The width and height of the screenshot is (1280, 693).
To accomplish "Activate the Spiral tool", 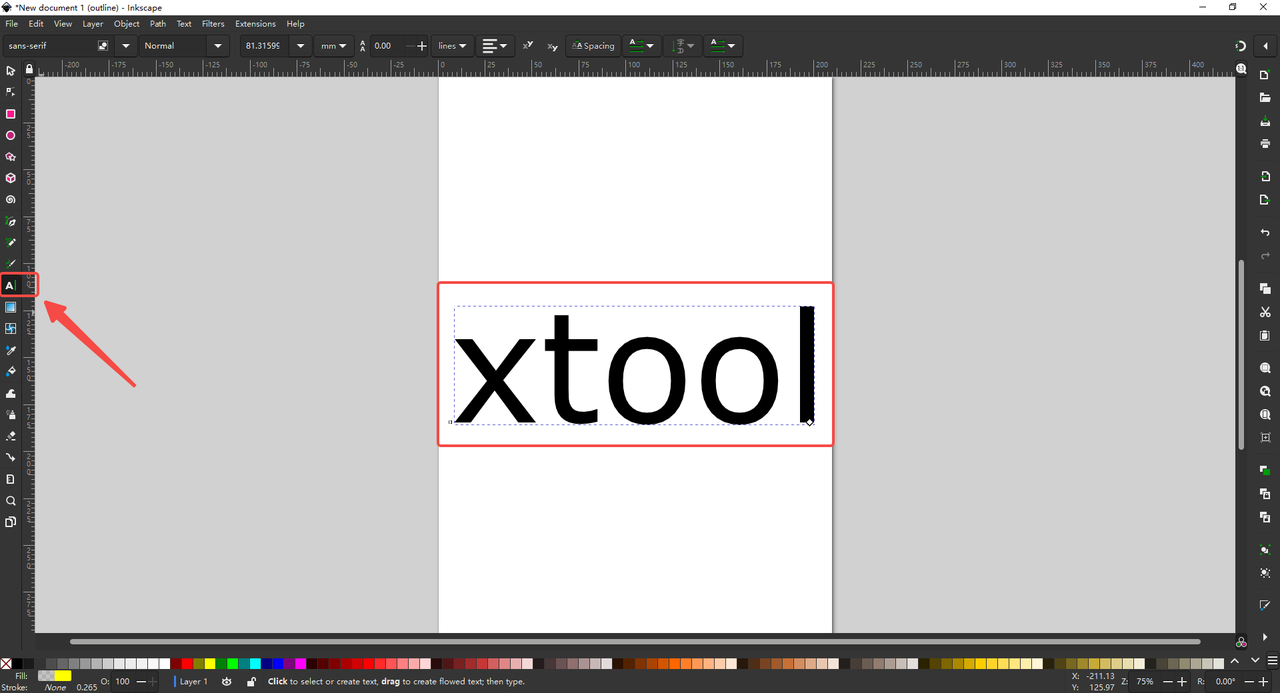I will pyautogui.click(x=11, y=200).
